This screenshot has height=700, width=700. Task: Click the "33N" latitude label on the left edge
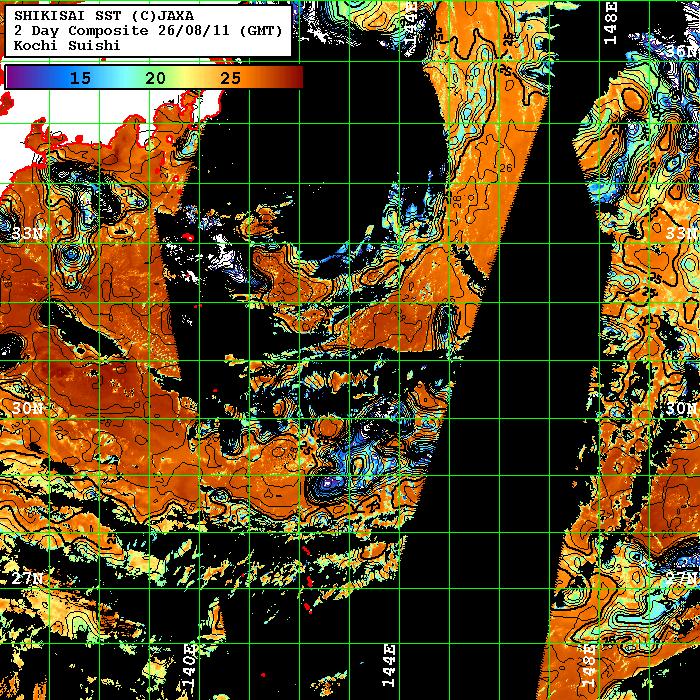coord(27,233)
